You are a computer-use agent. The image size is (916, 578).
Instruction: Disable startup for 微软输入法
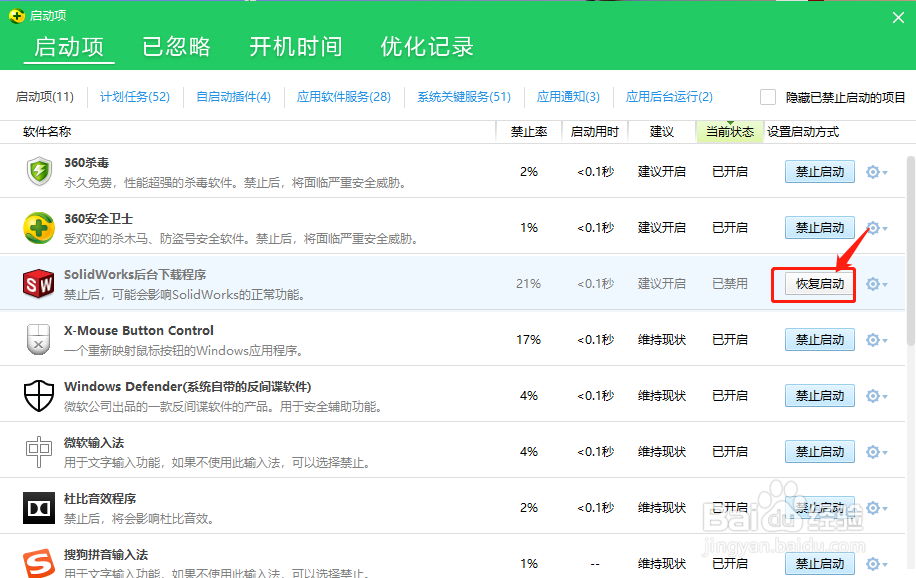[x=819, y=452]
